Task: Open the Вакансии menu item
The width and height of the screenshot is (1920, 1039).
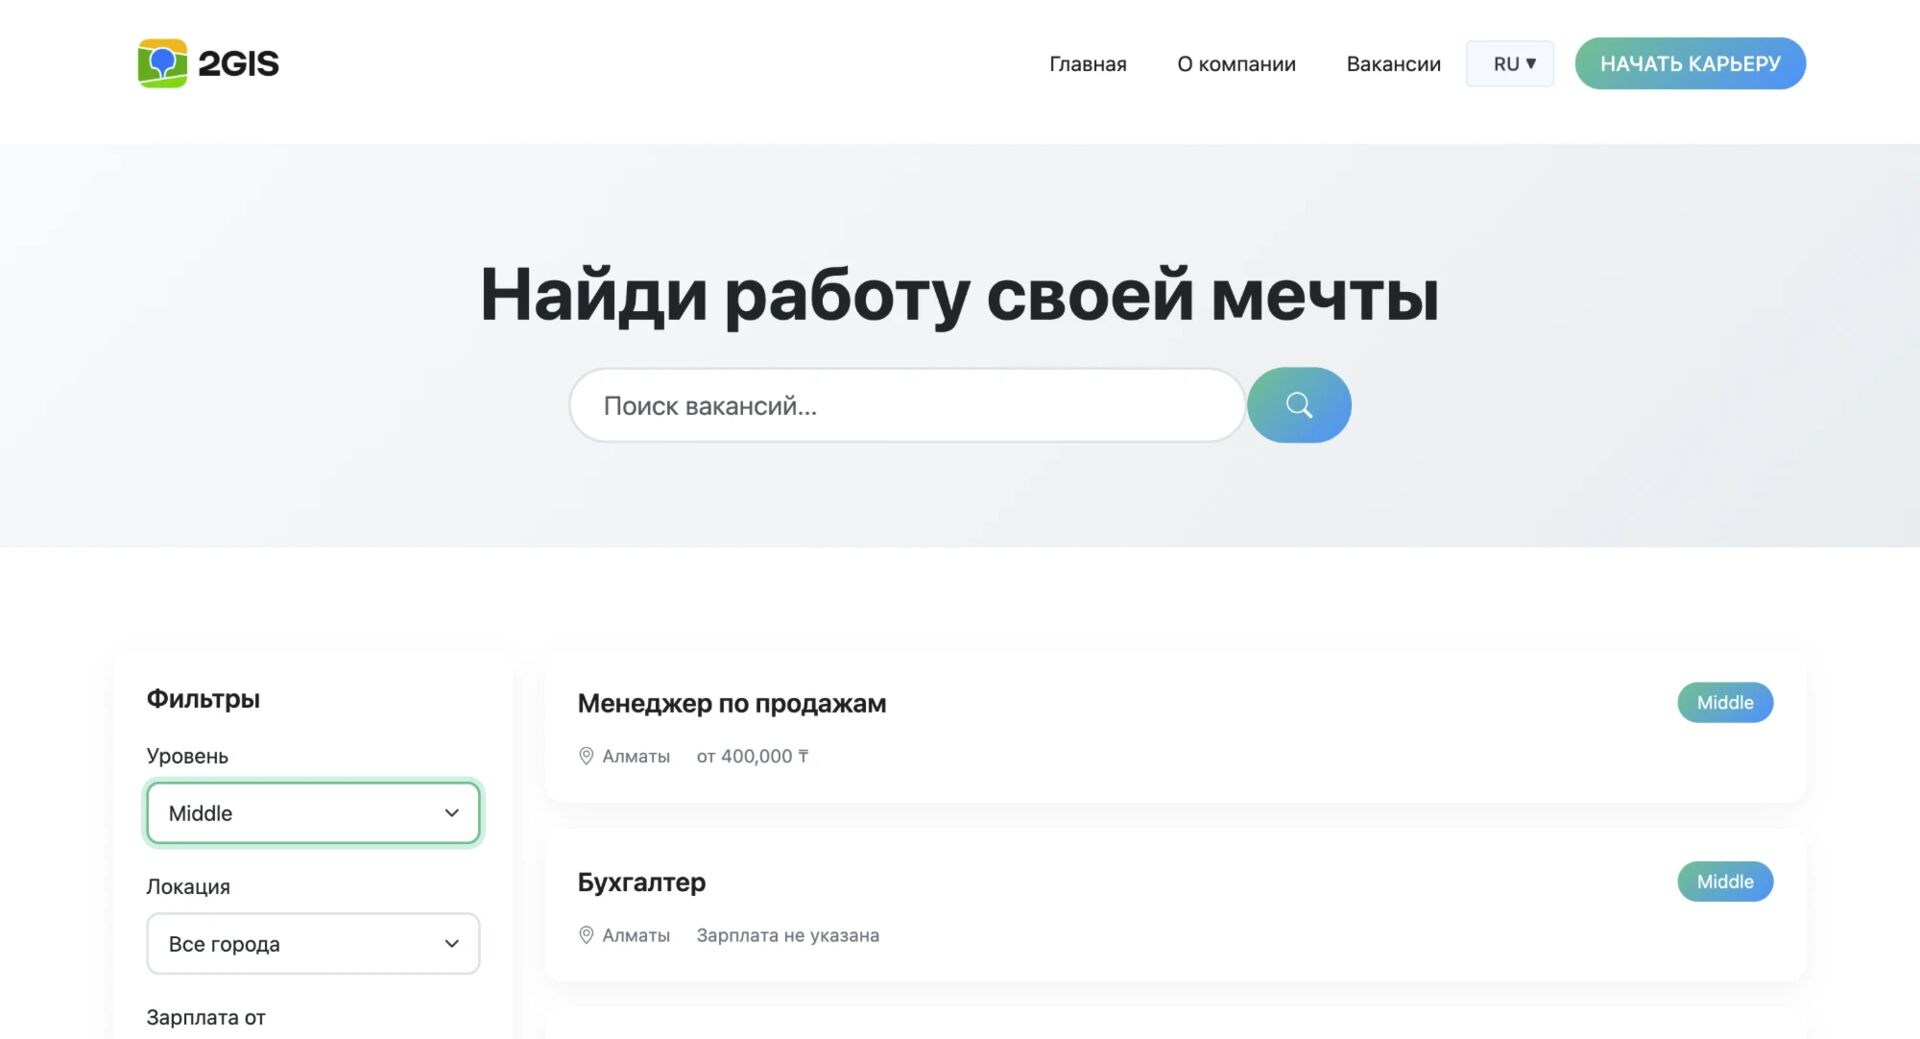Action: [1393, 64]
